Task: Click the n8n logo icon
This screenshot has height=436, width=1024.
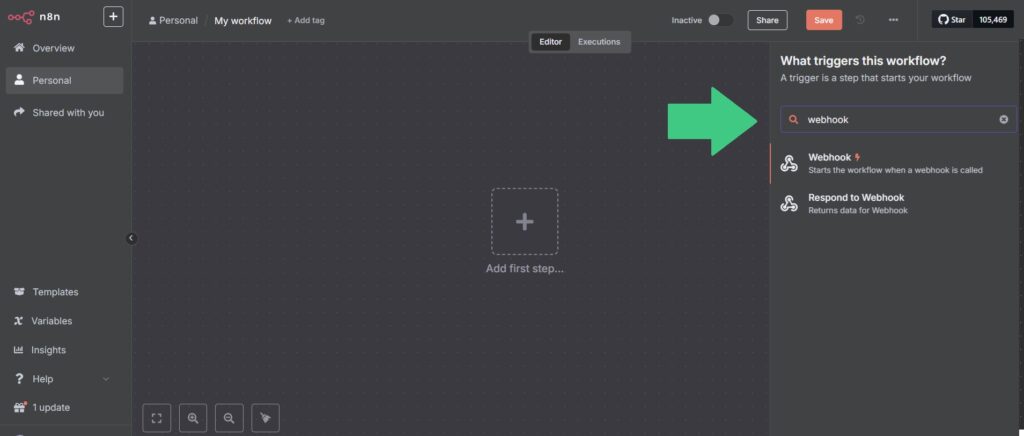Action: pos(21,17)
